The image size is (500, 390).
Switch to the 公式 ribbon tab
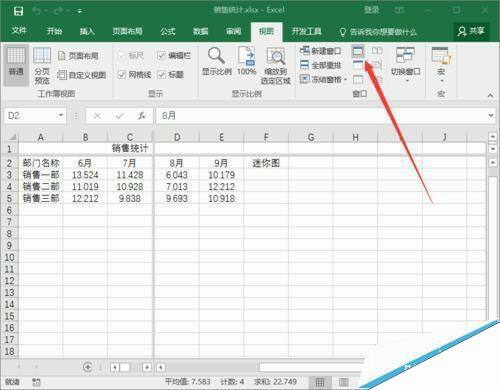168,31
